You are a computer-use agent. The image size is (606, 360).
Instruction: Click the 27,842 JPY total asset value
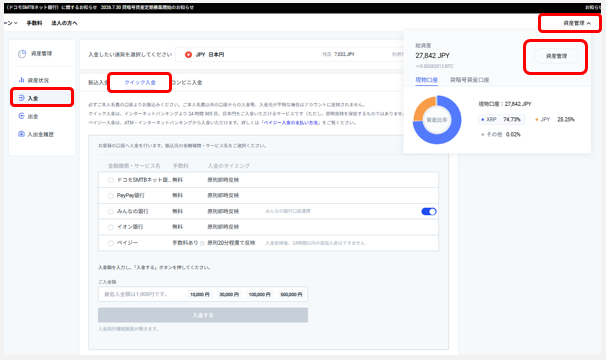click(x=432, y=56)
